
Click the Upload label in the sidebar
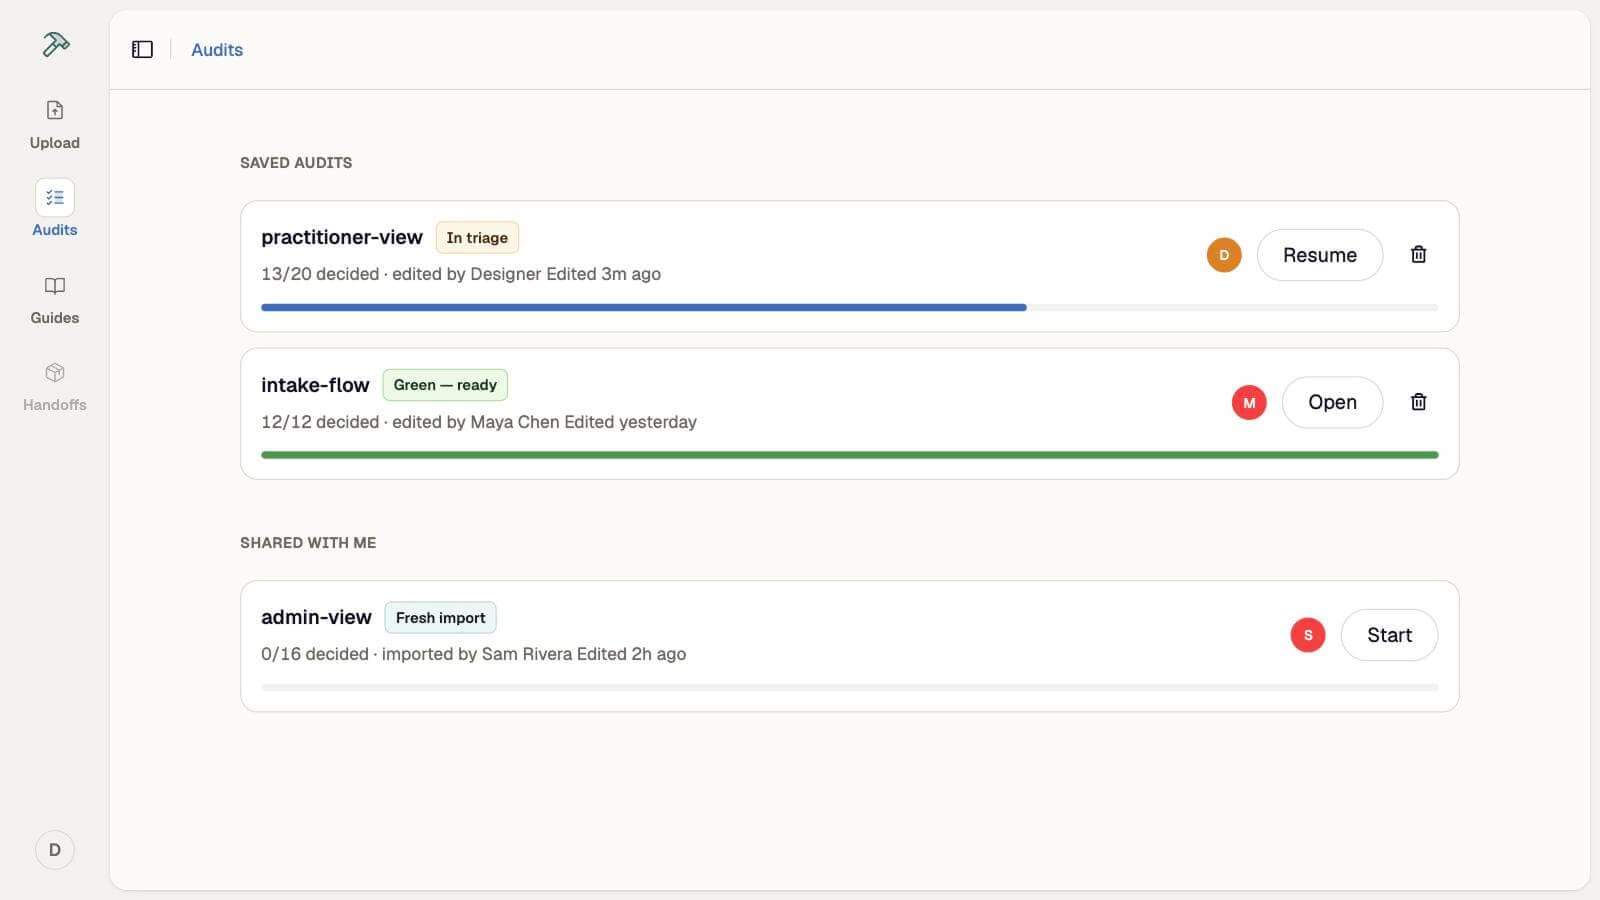55,143
